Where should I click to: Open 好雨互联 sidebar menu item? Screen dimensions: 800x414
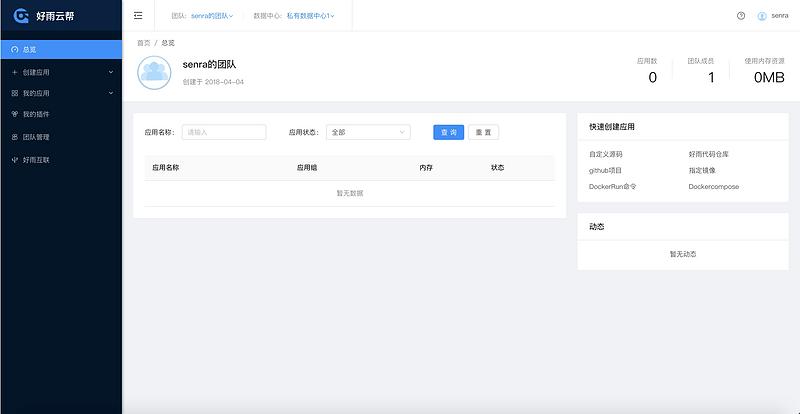[61, 160]
